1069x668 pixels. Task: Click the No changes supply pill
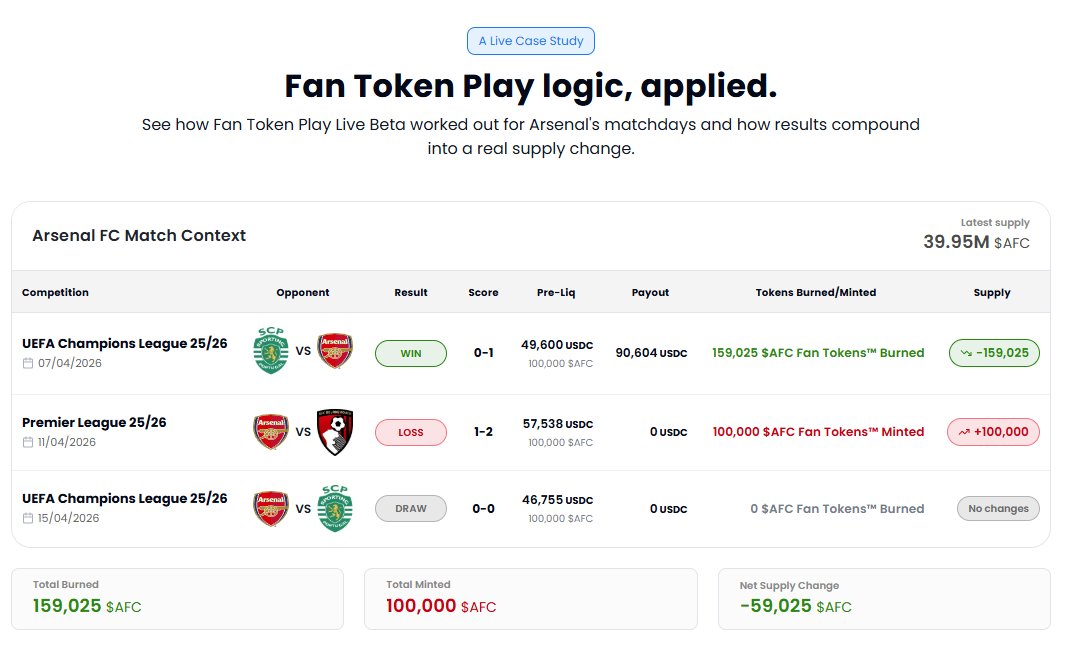tap(998, 508)
